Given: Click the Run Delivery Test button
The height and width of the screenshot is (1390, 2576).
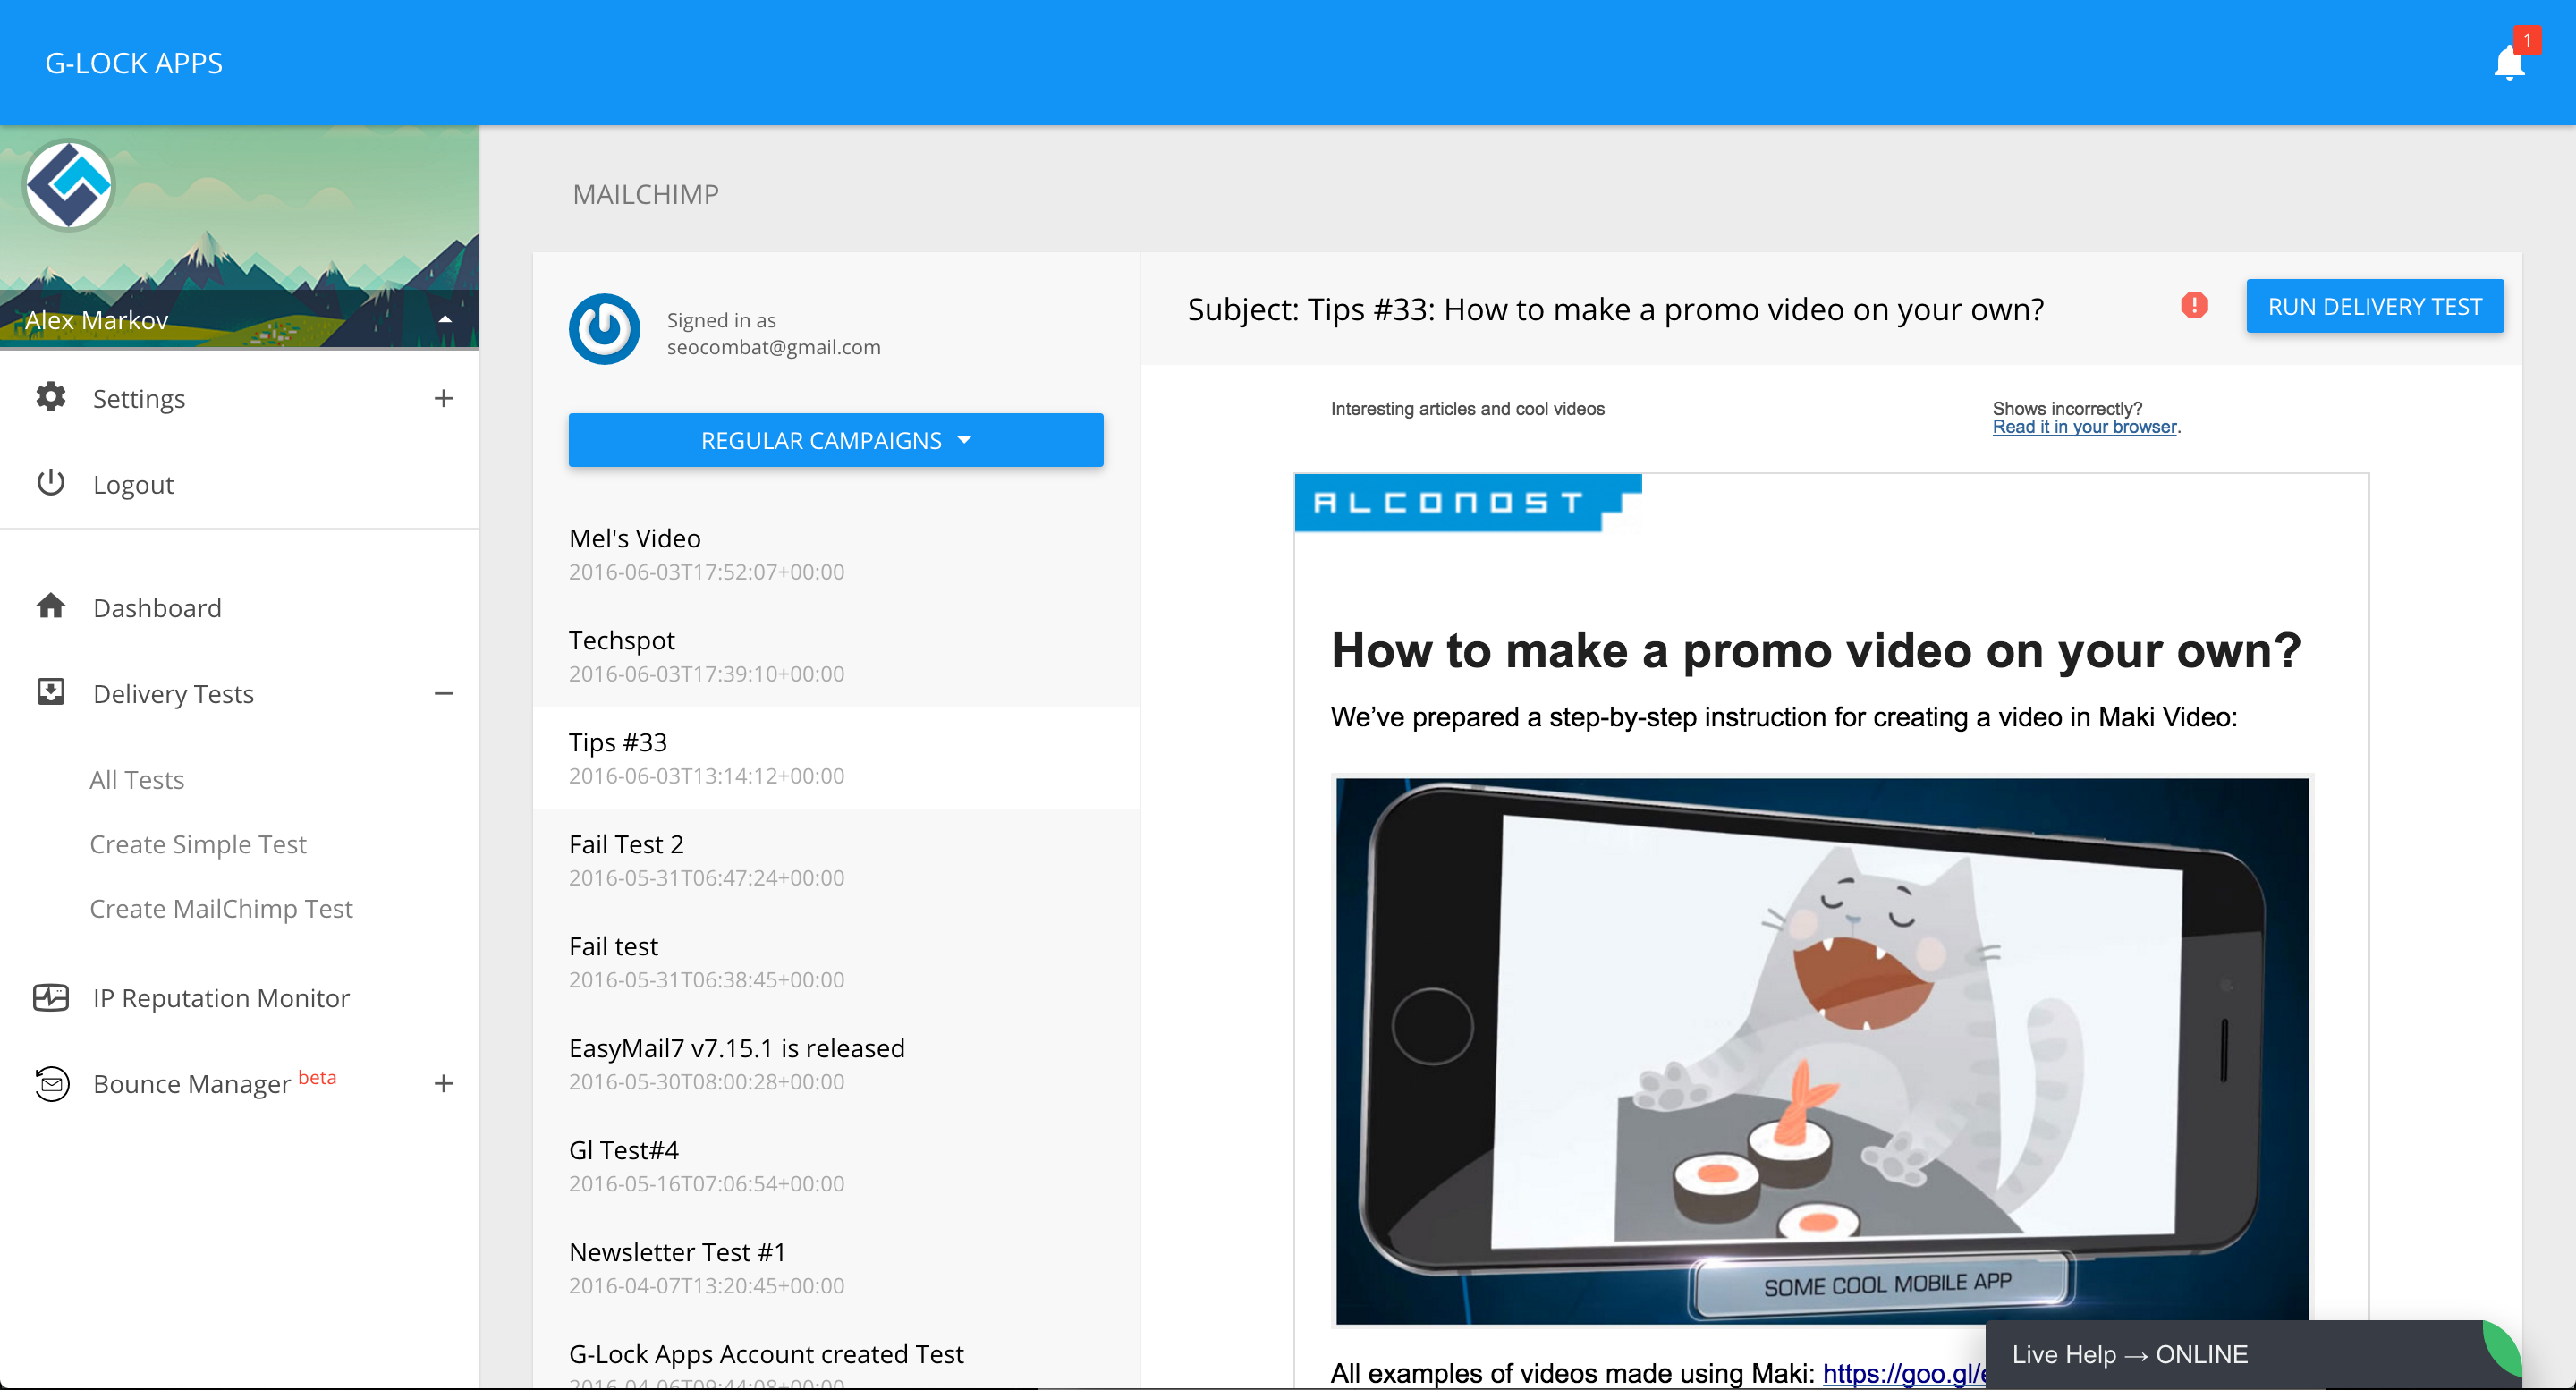Looking at the screenshot, I should pos(2374,306).
